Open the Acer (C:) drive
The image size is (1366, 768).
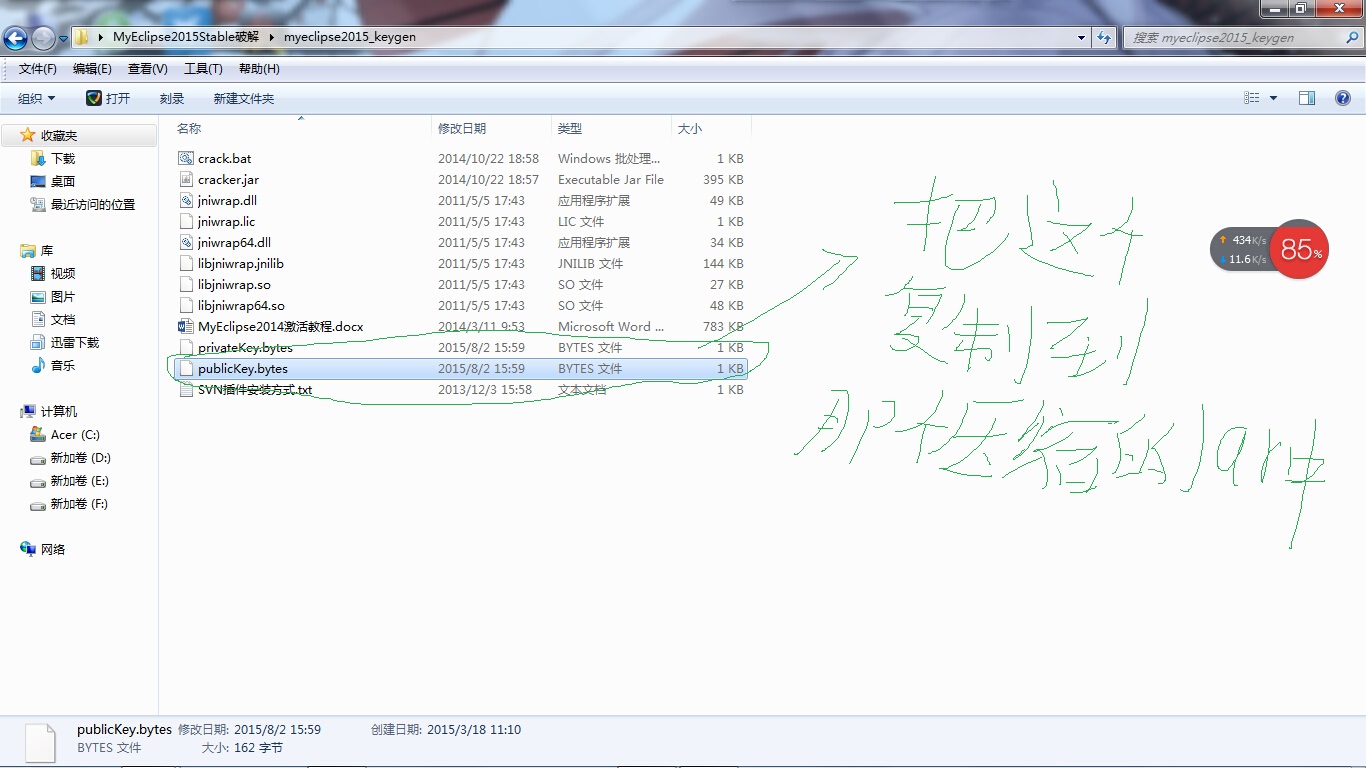tap(75, 435)
